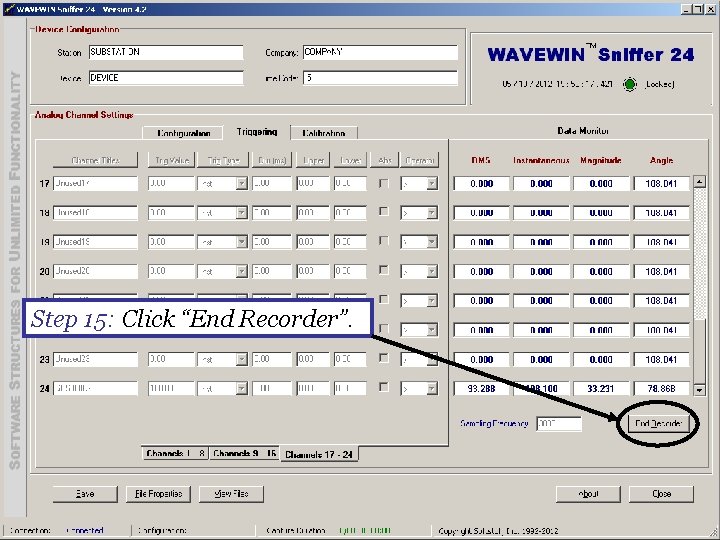Toggle the Abs checkbox for channel 23
This screenshot has width=720, height=540.
click(x=384, y=358)
